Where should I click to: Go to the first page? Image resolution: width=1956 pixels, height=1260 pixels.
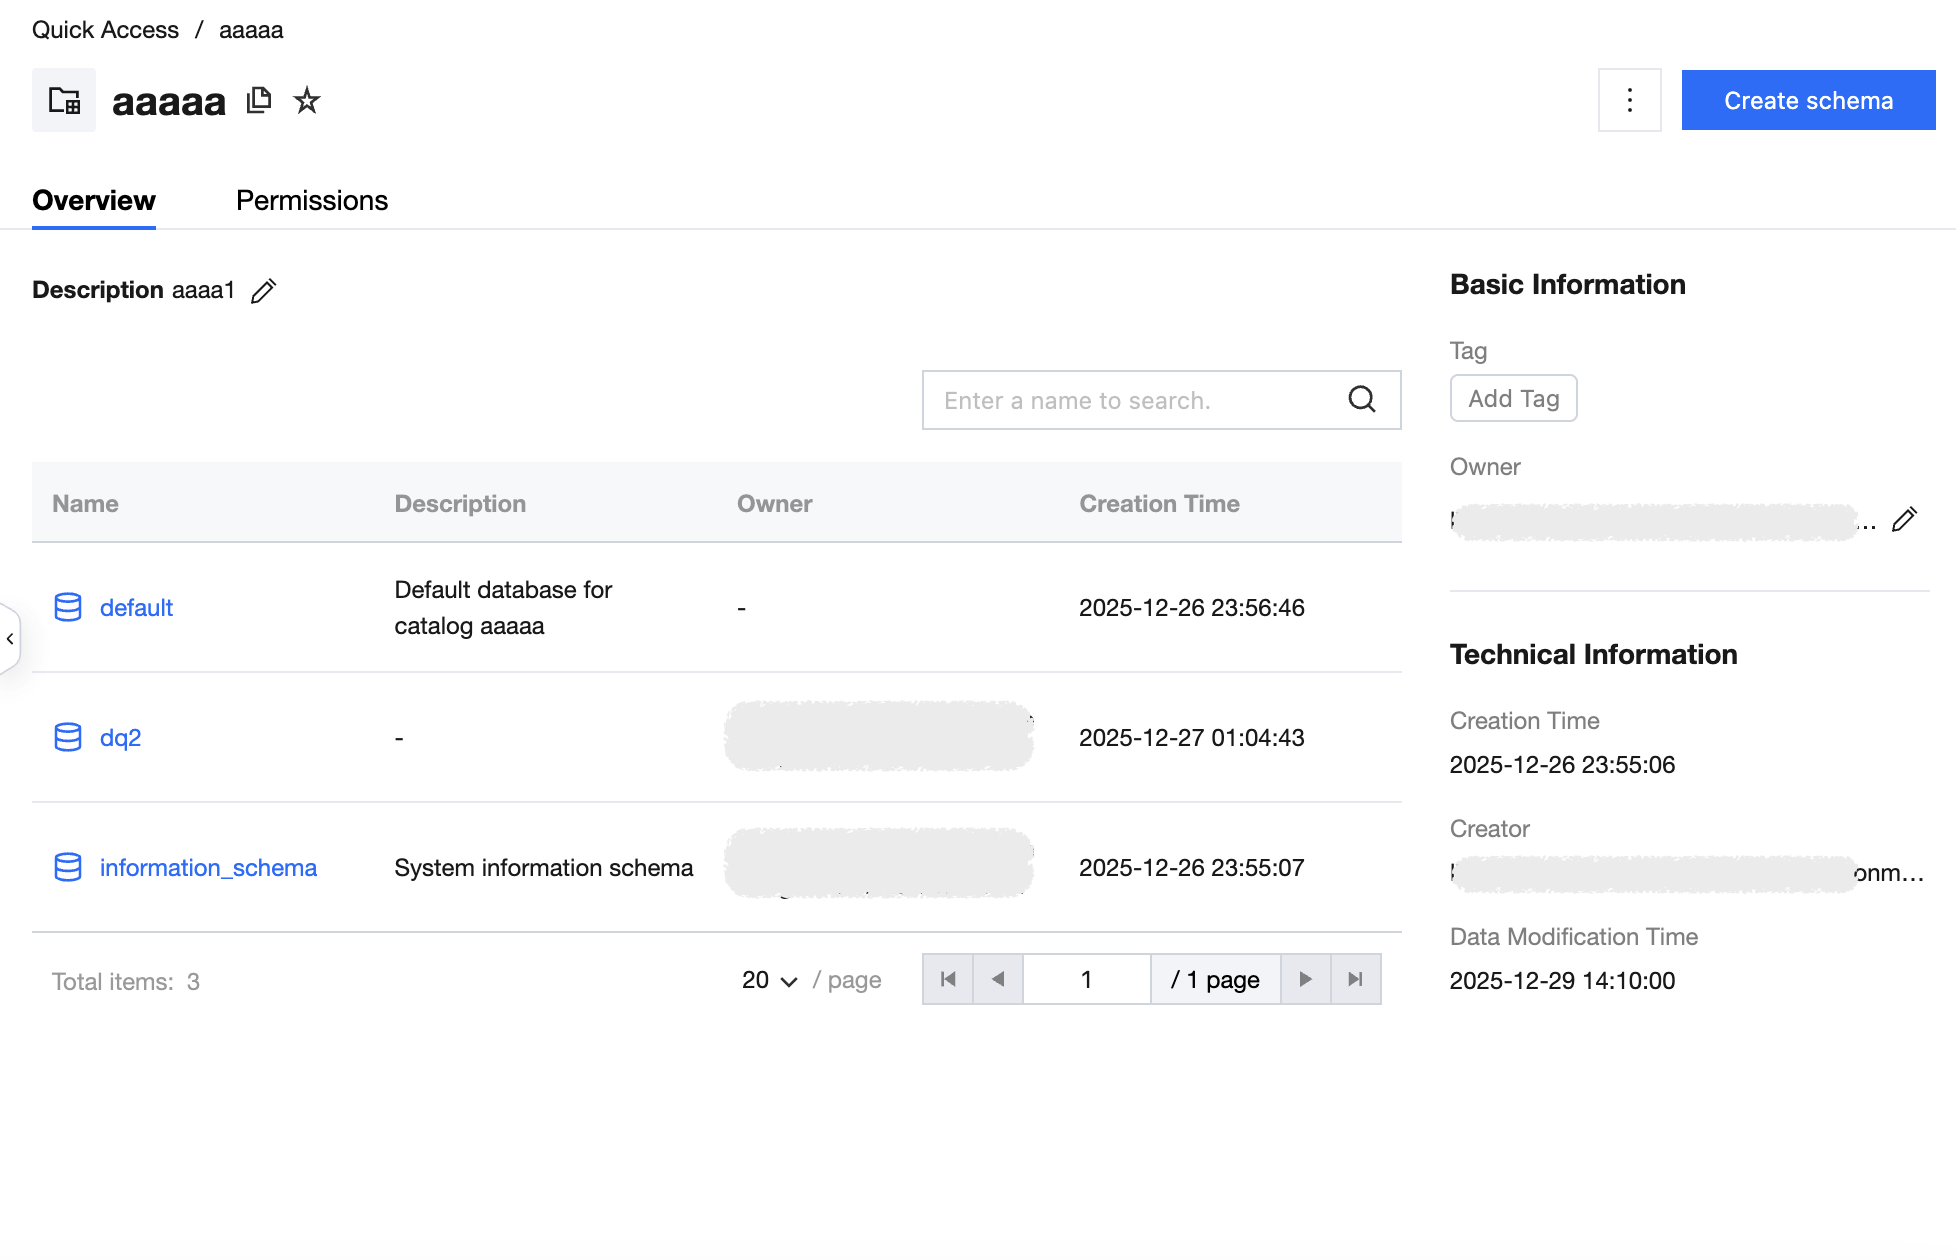[948, 979]
